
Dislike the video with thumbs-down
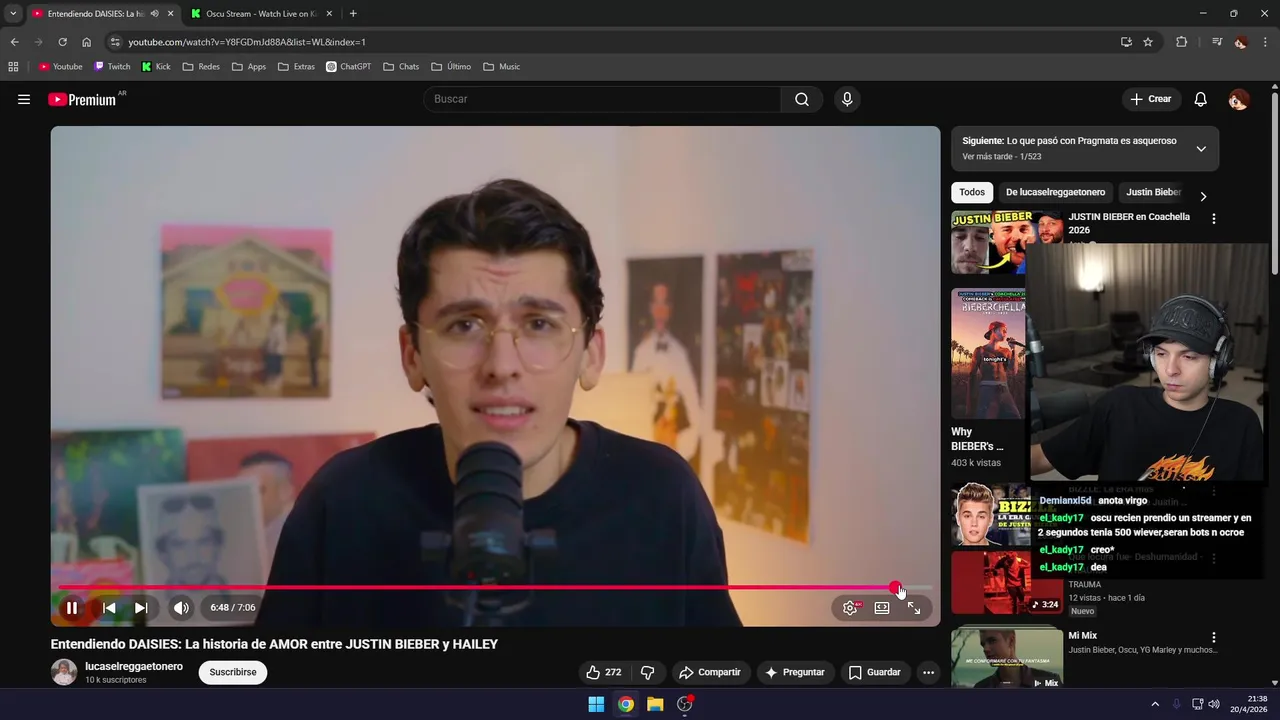[x=647, y=672]
